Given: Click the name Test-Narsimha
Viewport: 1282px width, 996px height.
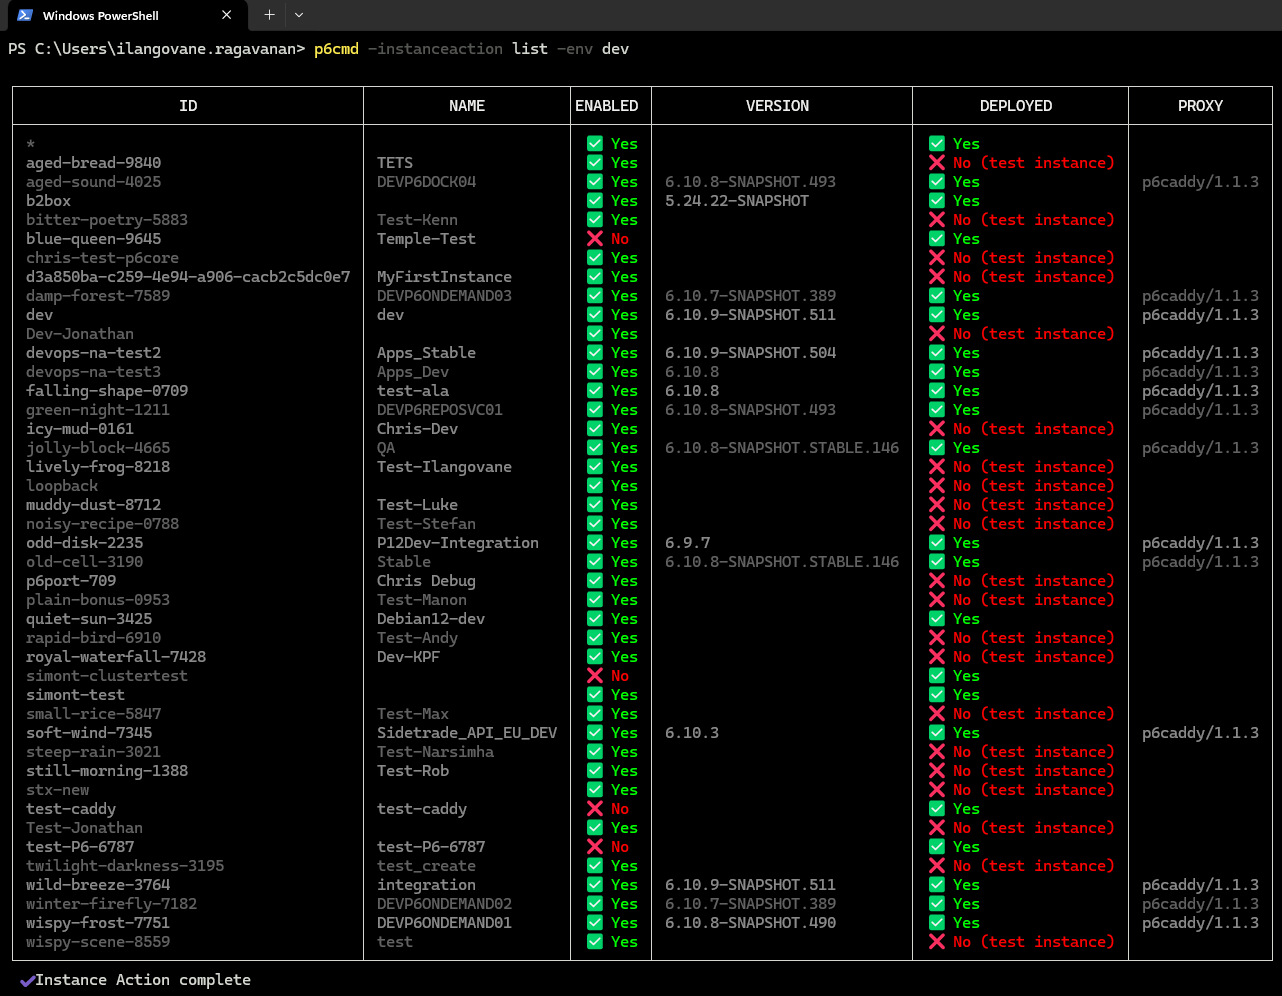Looking at the screenshot, I should coord(435,752).
